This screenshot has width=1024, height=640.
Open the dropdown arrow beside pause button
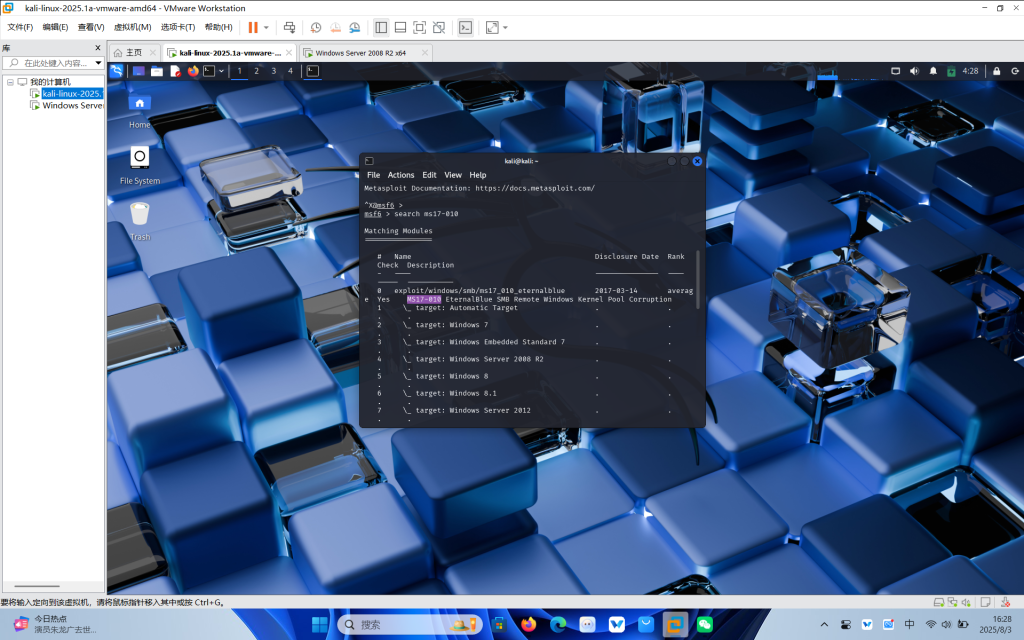[x=266, y=27]
